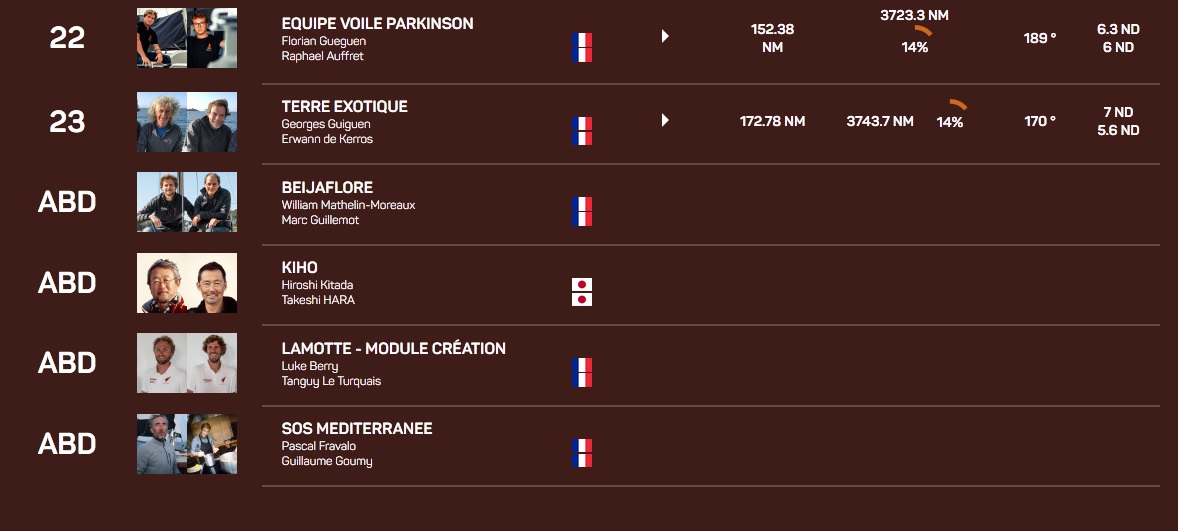Open the Equipe Voile Parkinson crew photo
Screen dimensions: 1178x531
pyautogui.click(x=187, y=38)
